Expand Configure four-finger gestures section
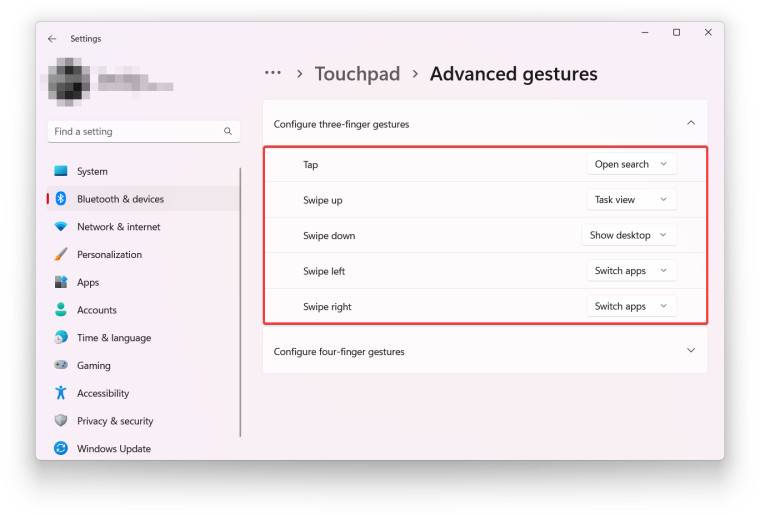The height and width of the screenshot is (516, 760). 690,351
